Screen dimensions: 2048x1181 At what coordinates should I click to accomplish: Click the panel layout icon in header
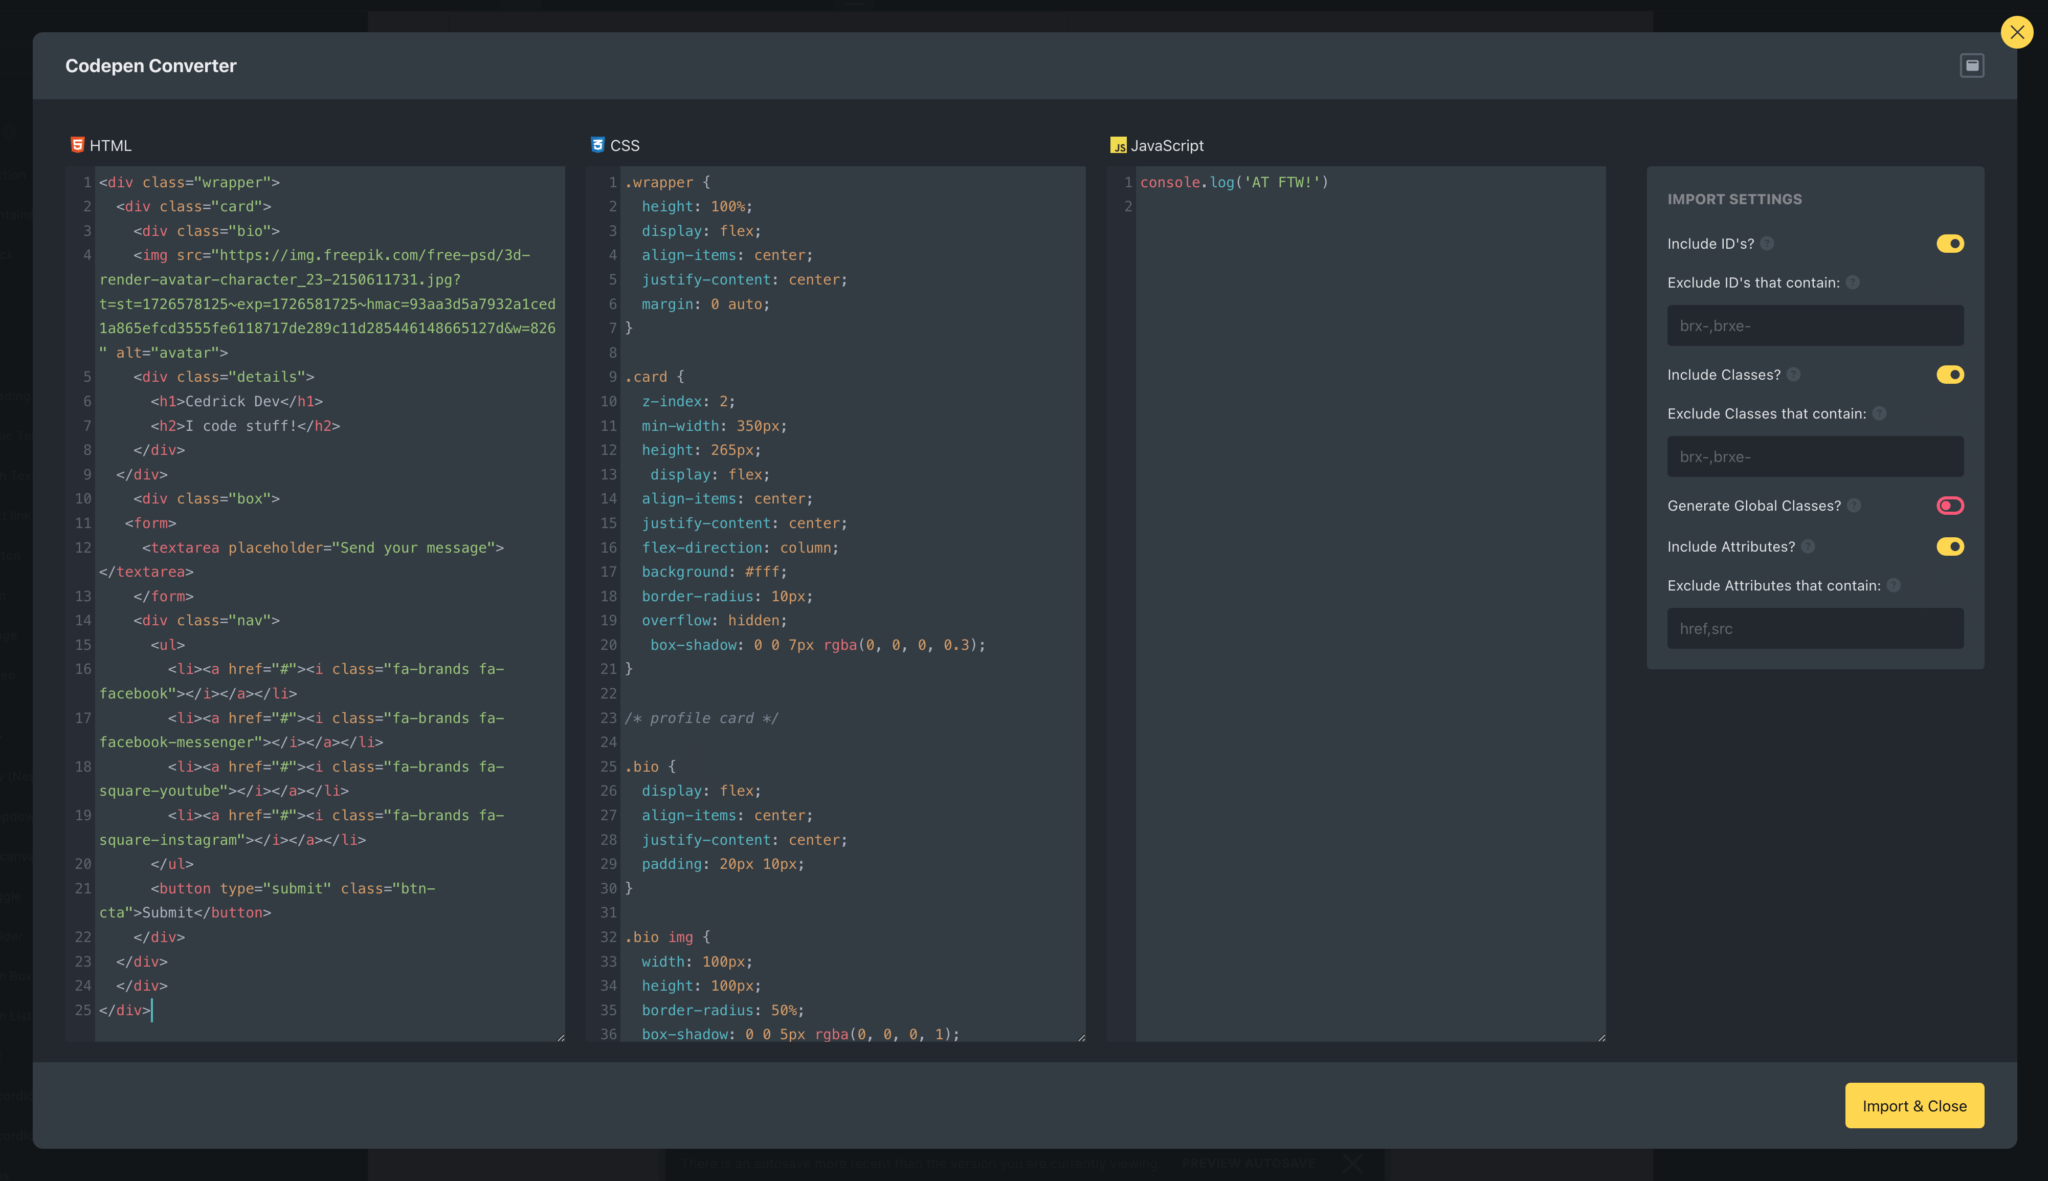pos(1972,66)
